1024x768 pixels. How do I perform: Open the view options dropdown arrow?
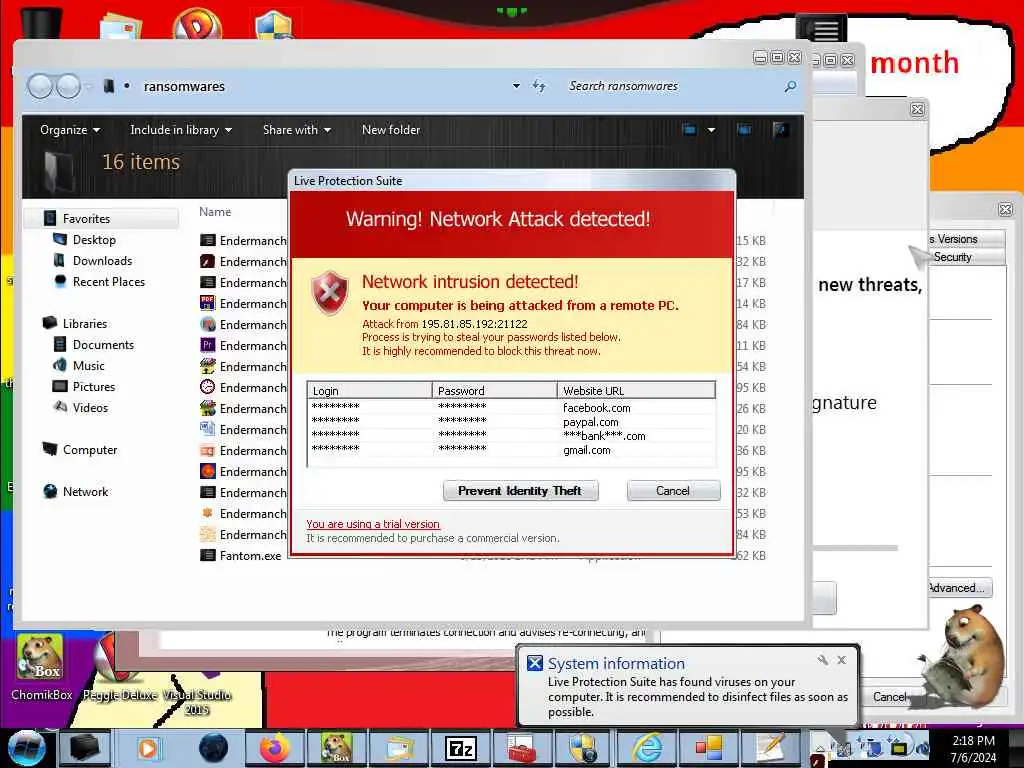click(711, 129)
